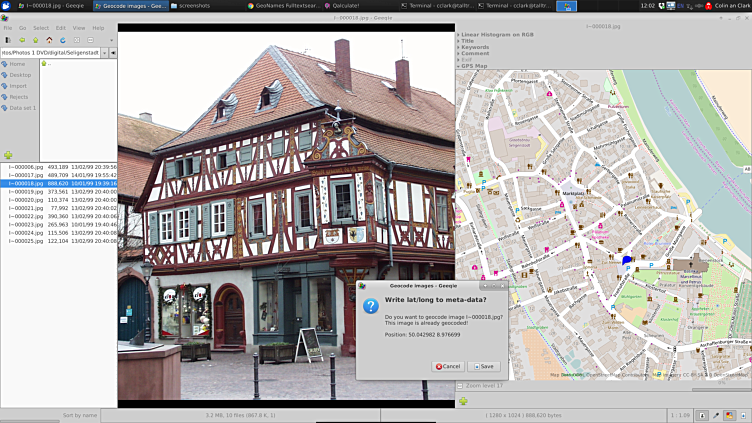Open the Data set 1 collection

pos(22,108)
